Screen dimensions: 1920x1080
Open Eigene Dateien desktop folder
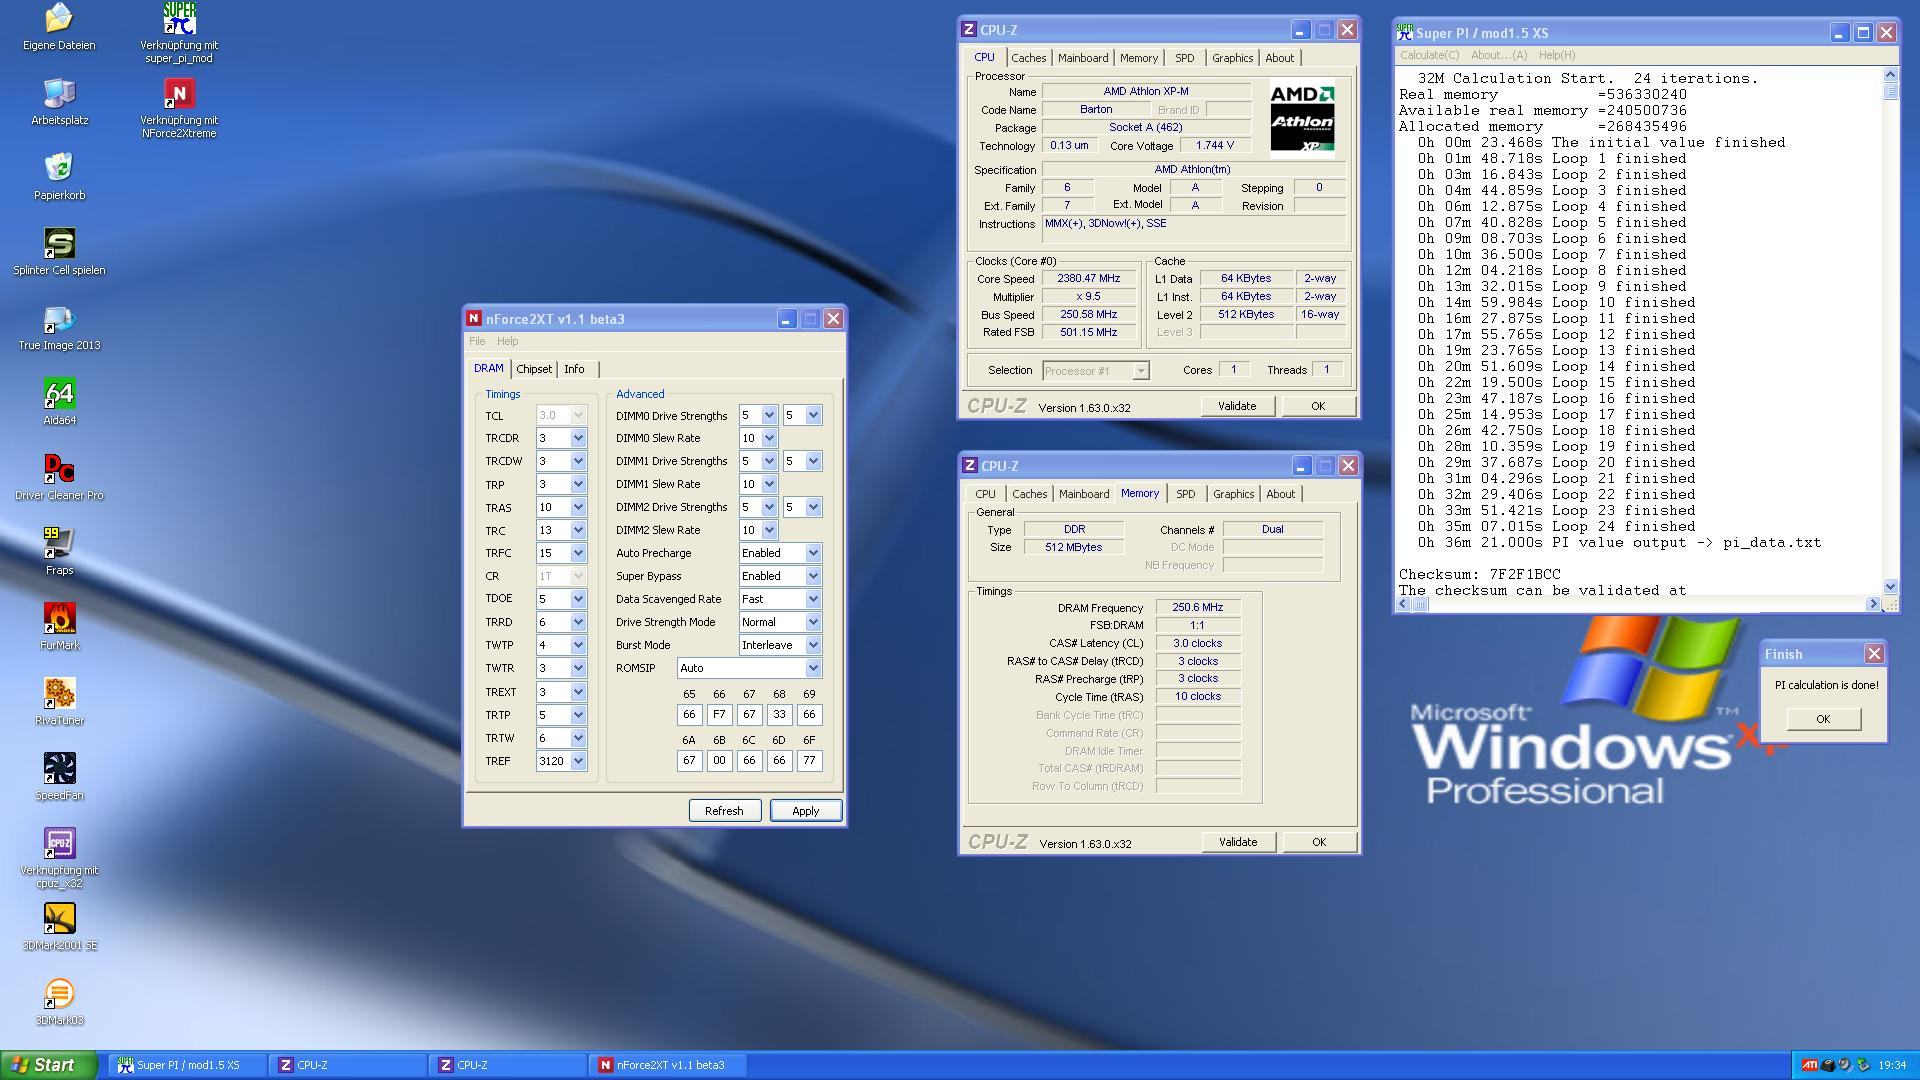[x=59, y=27]
